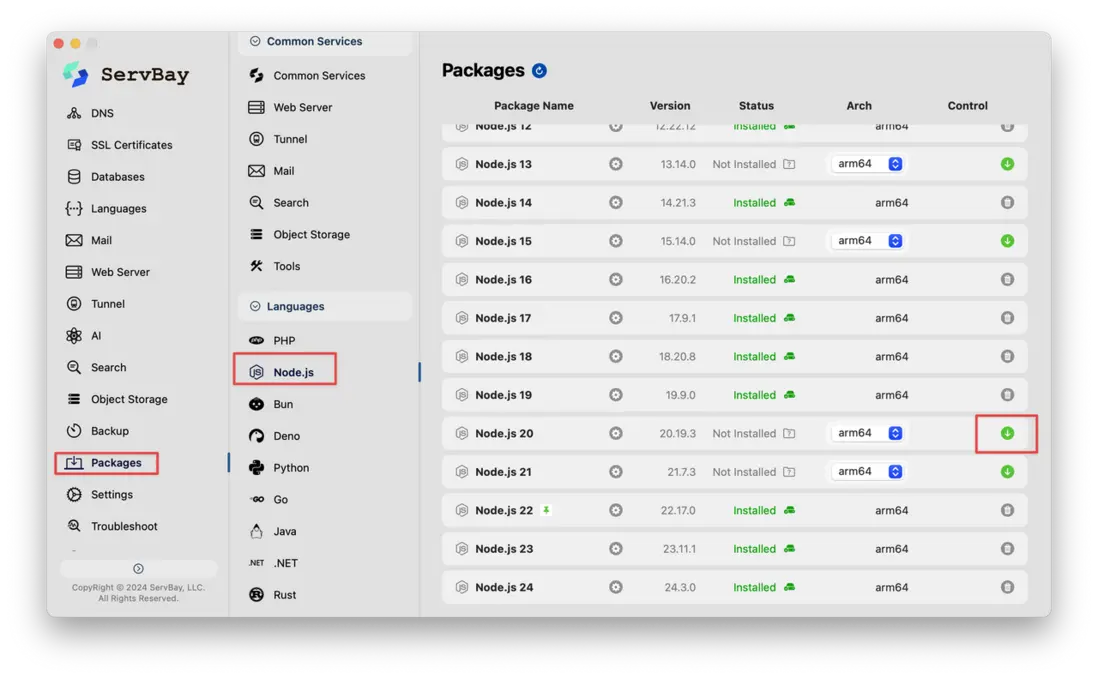
Task: Open the AI section in the sidebar
Action: tap(96, 336)
